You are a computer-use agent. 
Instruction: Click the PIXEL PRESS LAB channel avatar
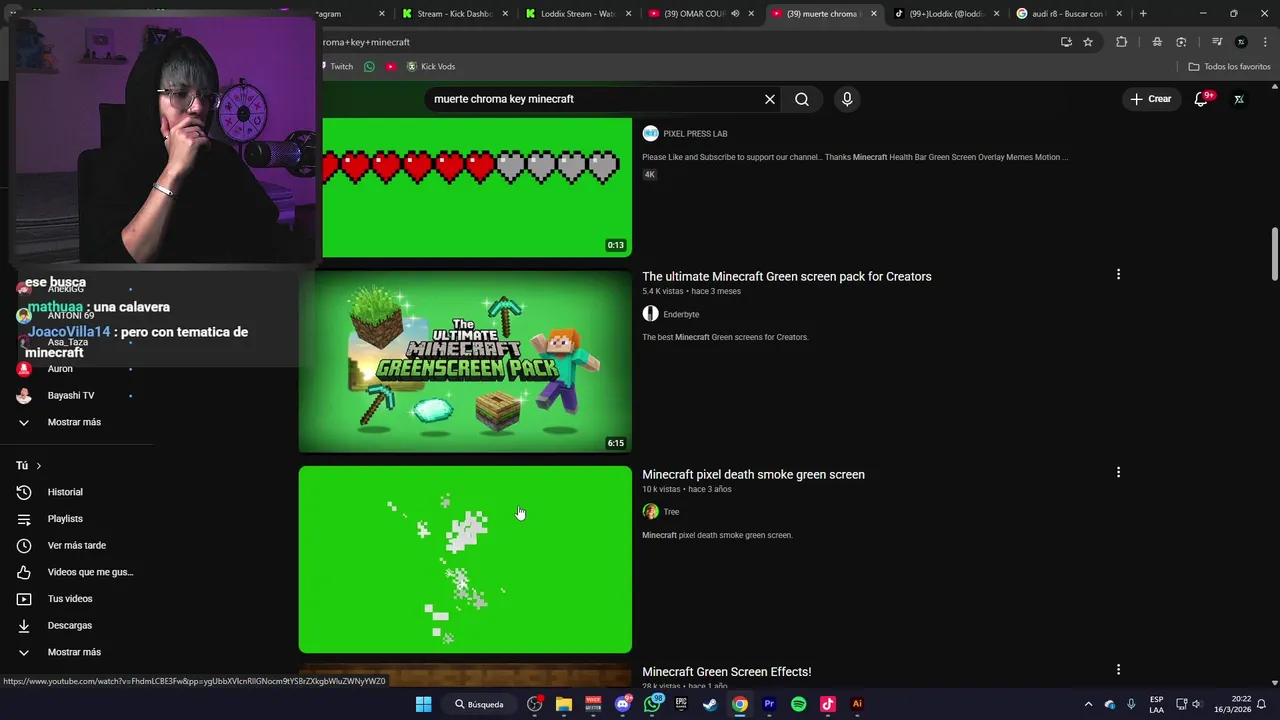650,133
